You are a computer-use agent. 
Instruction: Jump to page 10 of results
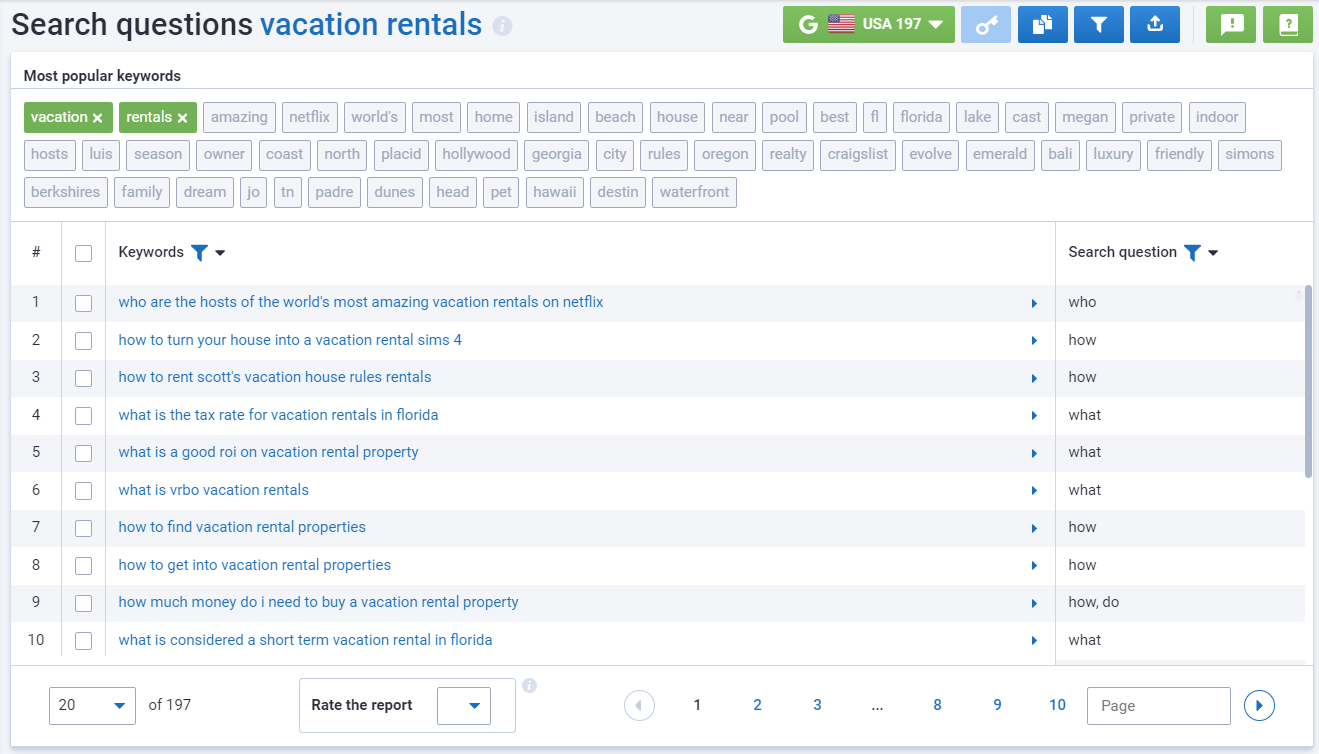point(1057,705)
